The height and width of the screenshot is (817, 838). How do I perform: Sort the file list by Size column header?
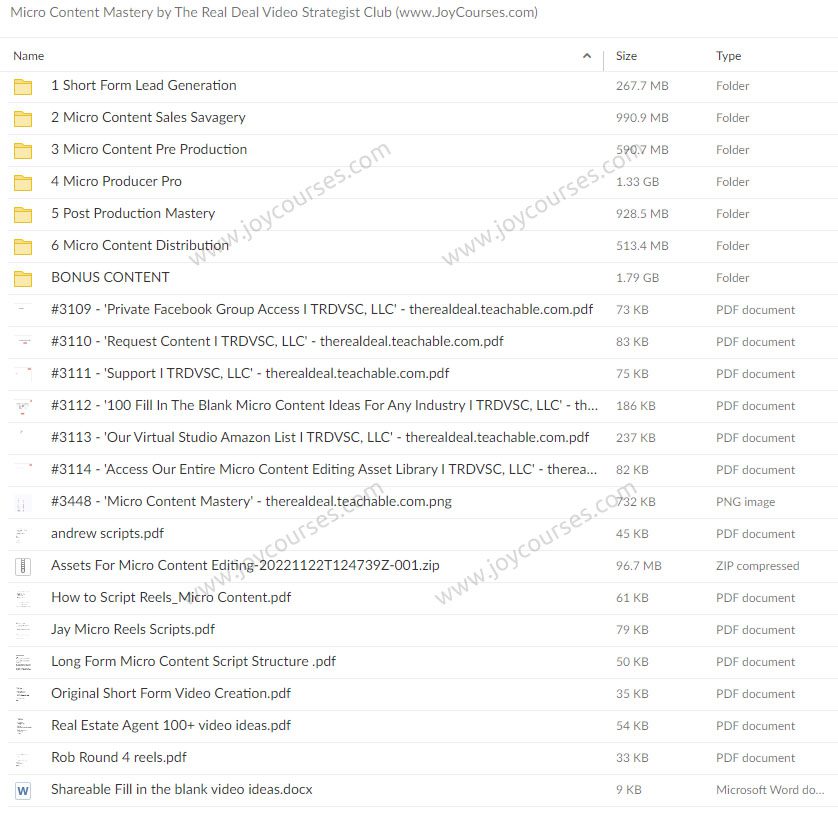[626, 56]
